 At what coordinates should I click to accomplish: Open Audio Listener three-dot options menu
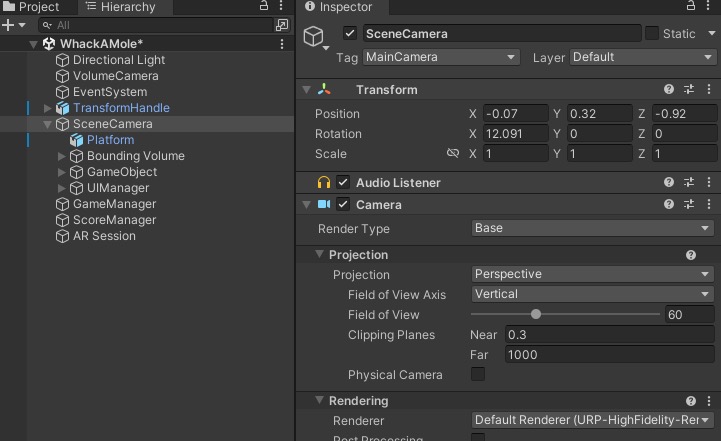click(708, 183)
